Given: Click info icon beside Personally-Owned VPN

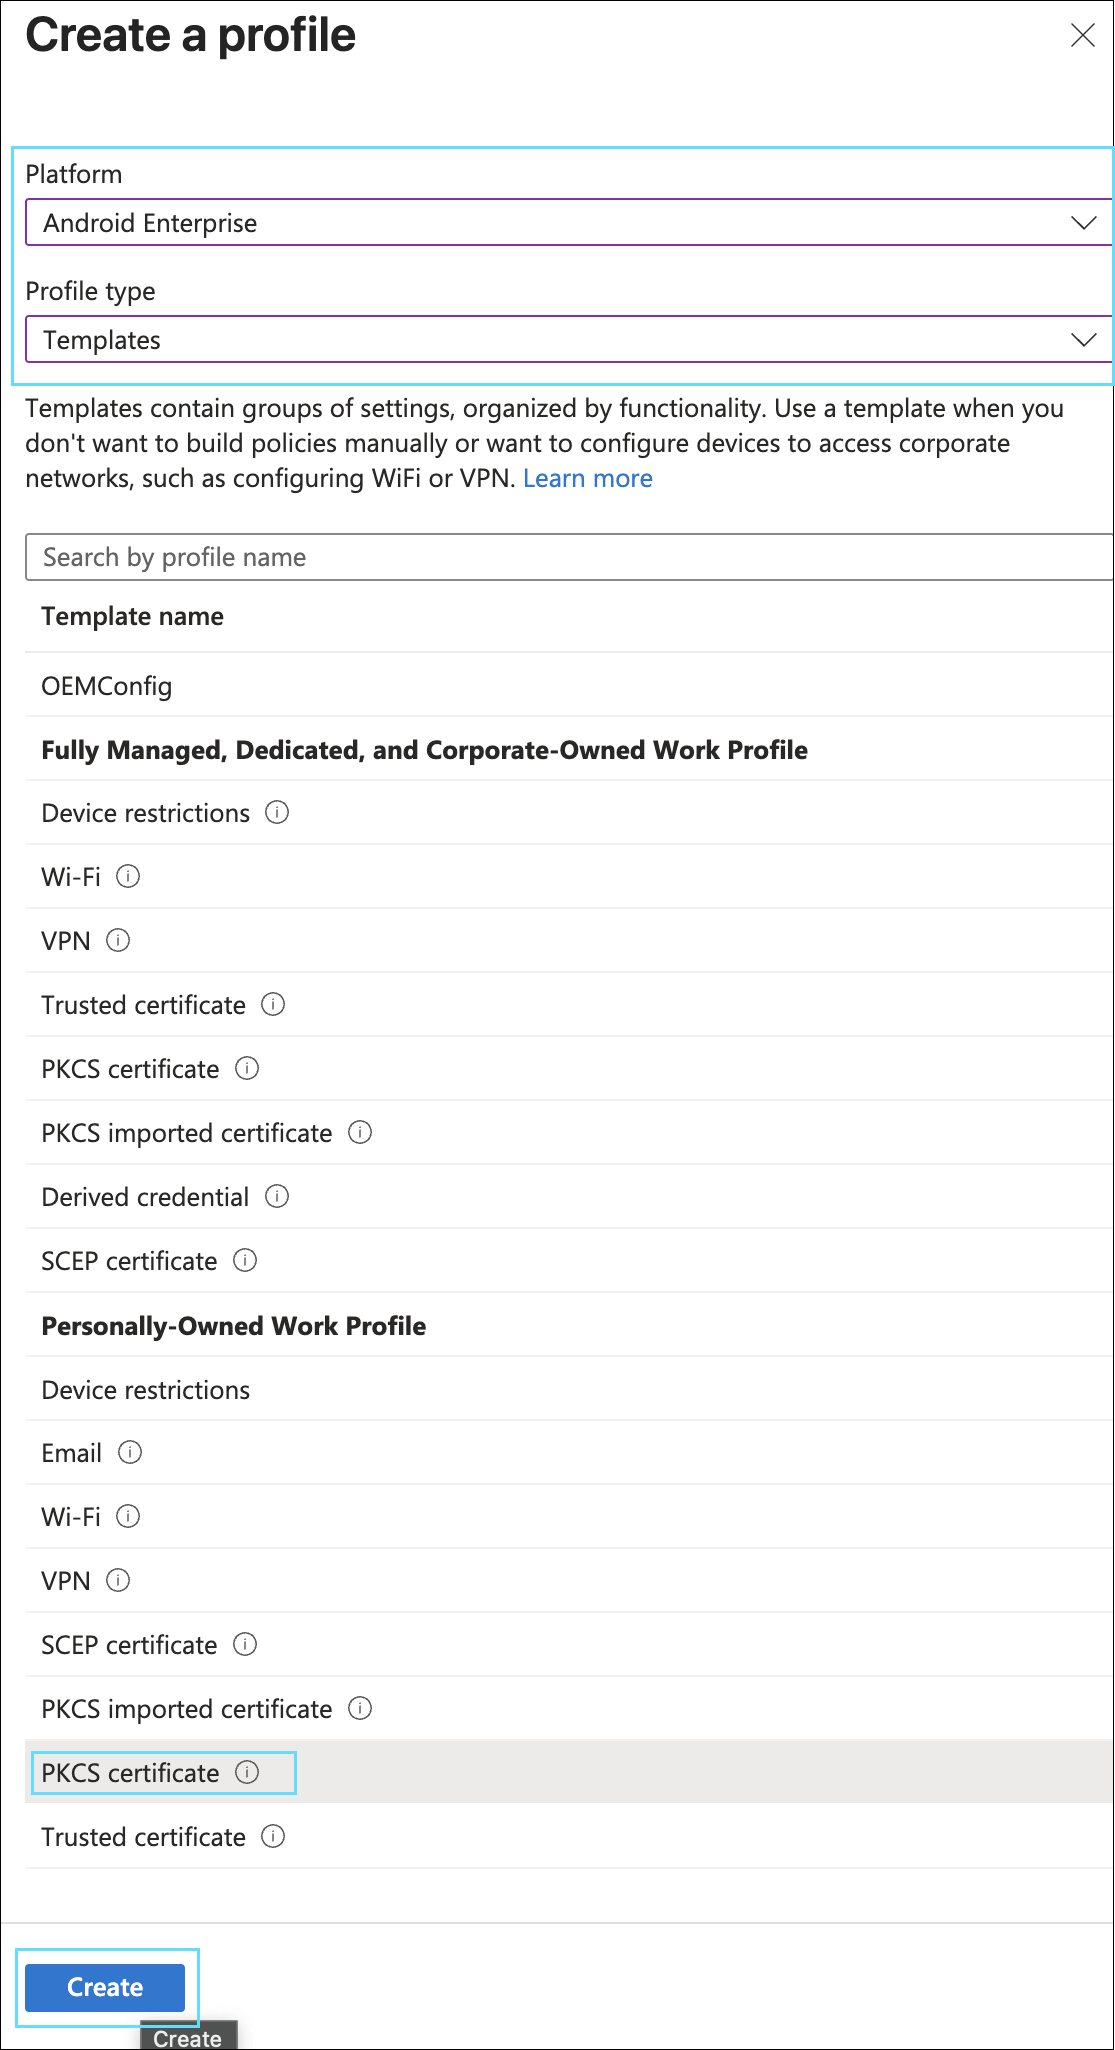Looking at the screenshot, I should click(118, 1580).
